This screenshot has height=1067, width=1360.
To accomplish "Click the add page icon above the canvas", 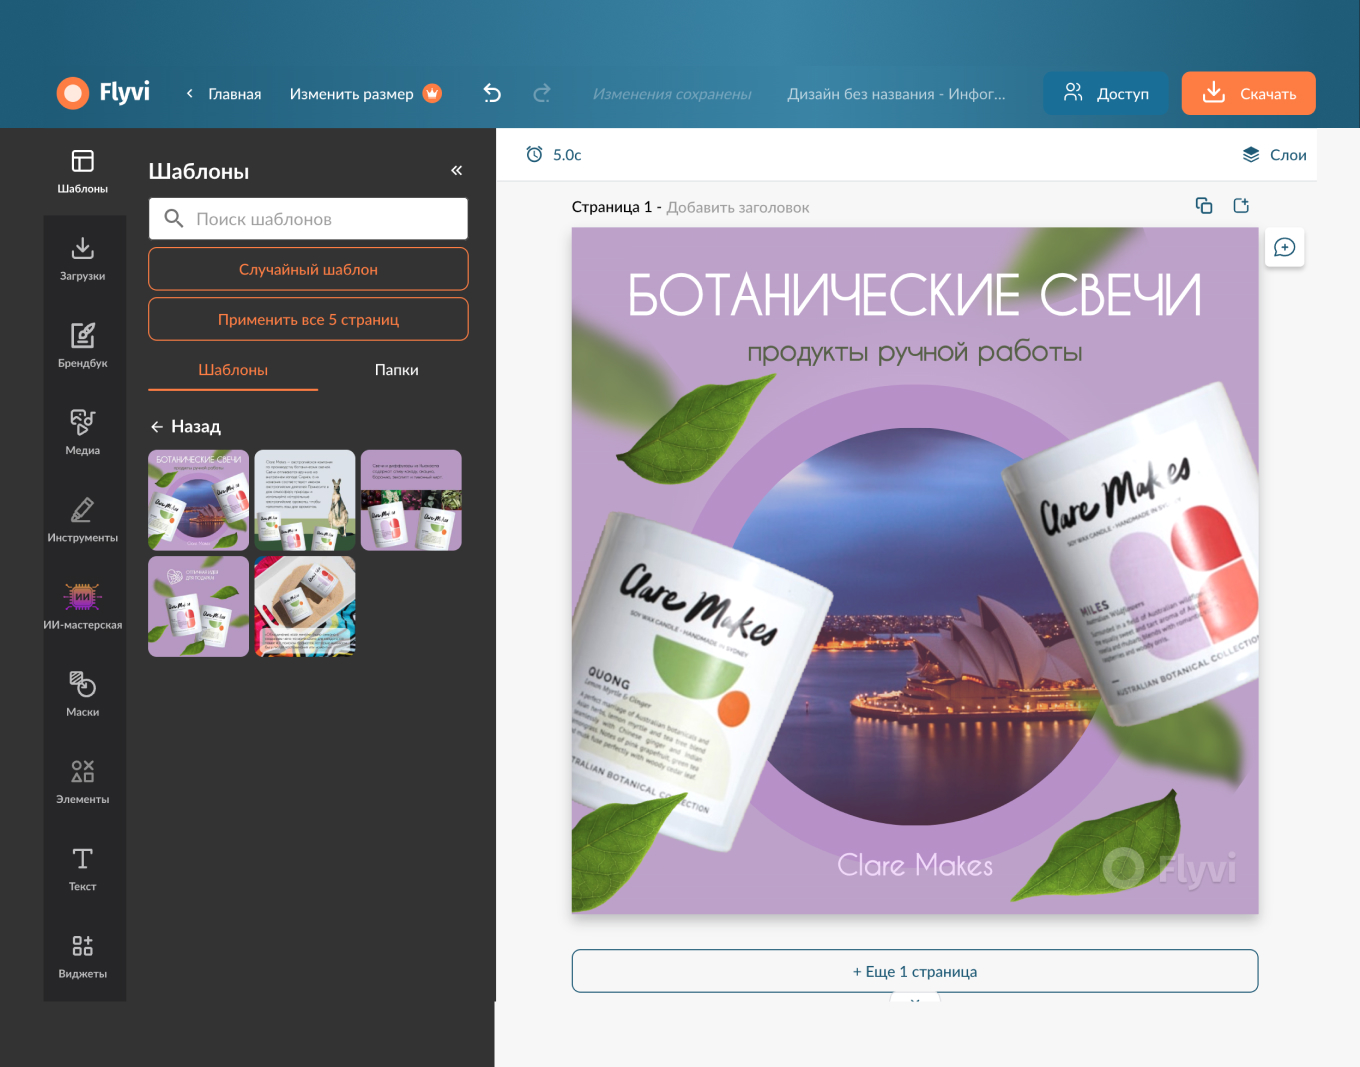I will point(1241,205).
